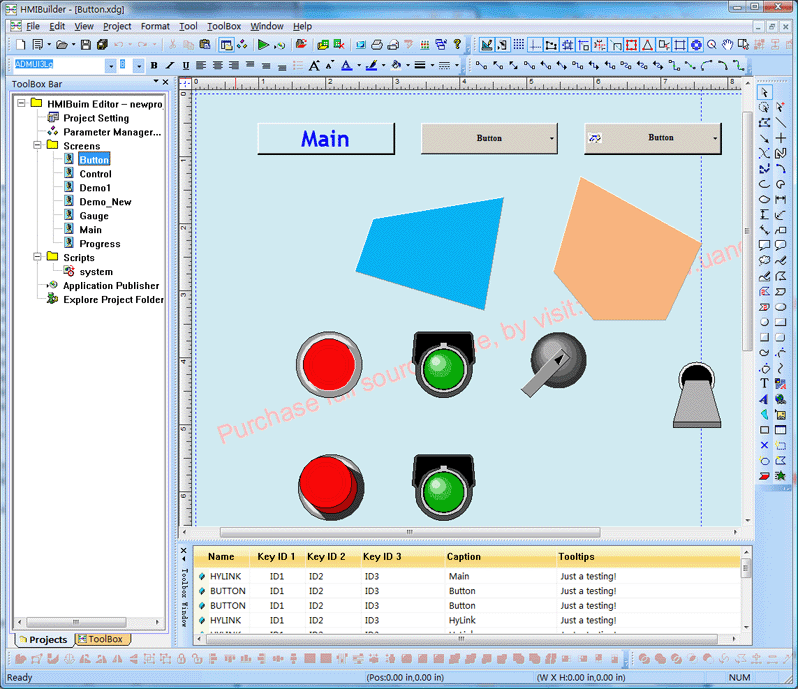
Task: Click the Caption column header
Action: click(464, 557)
